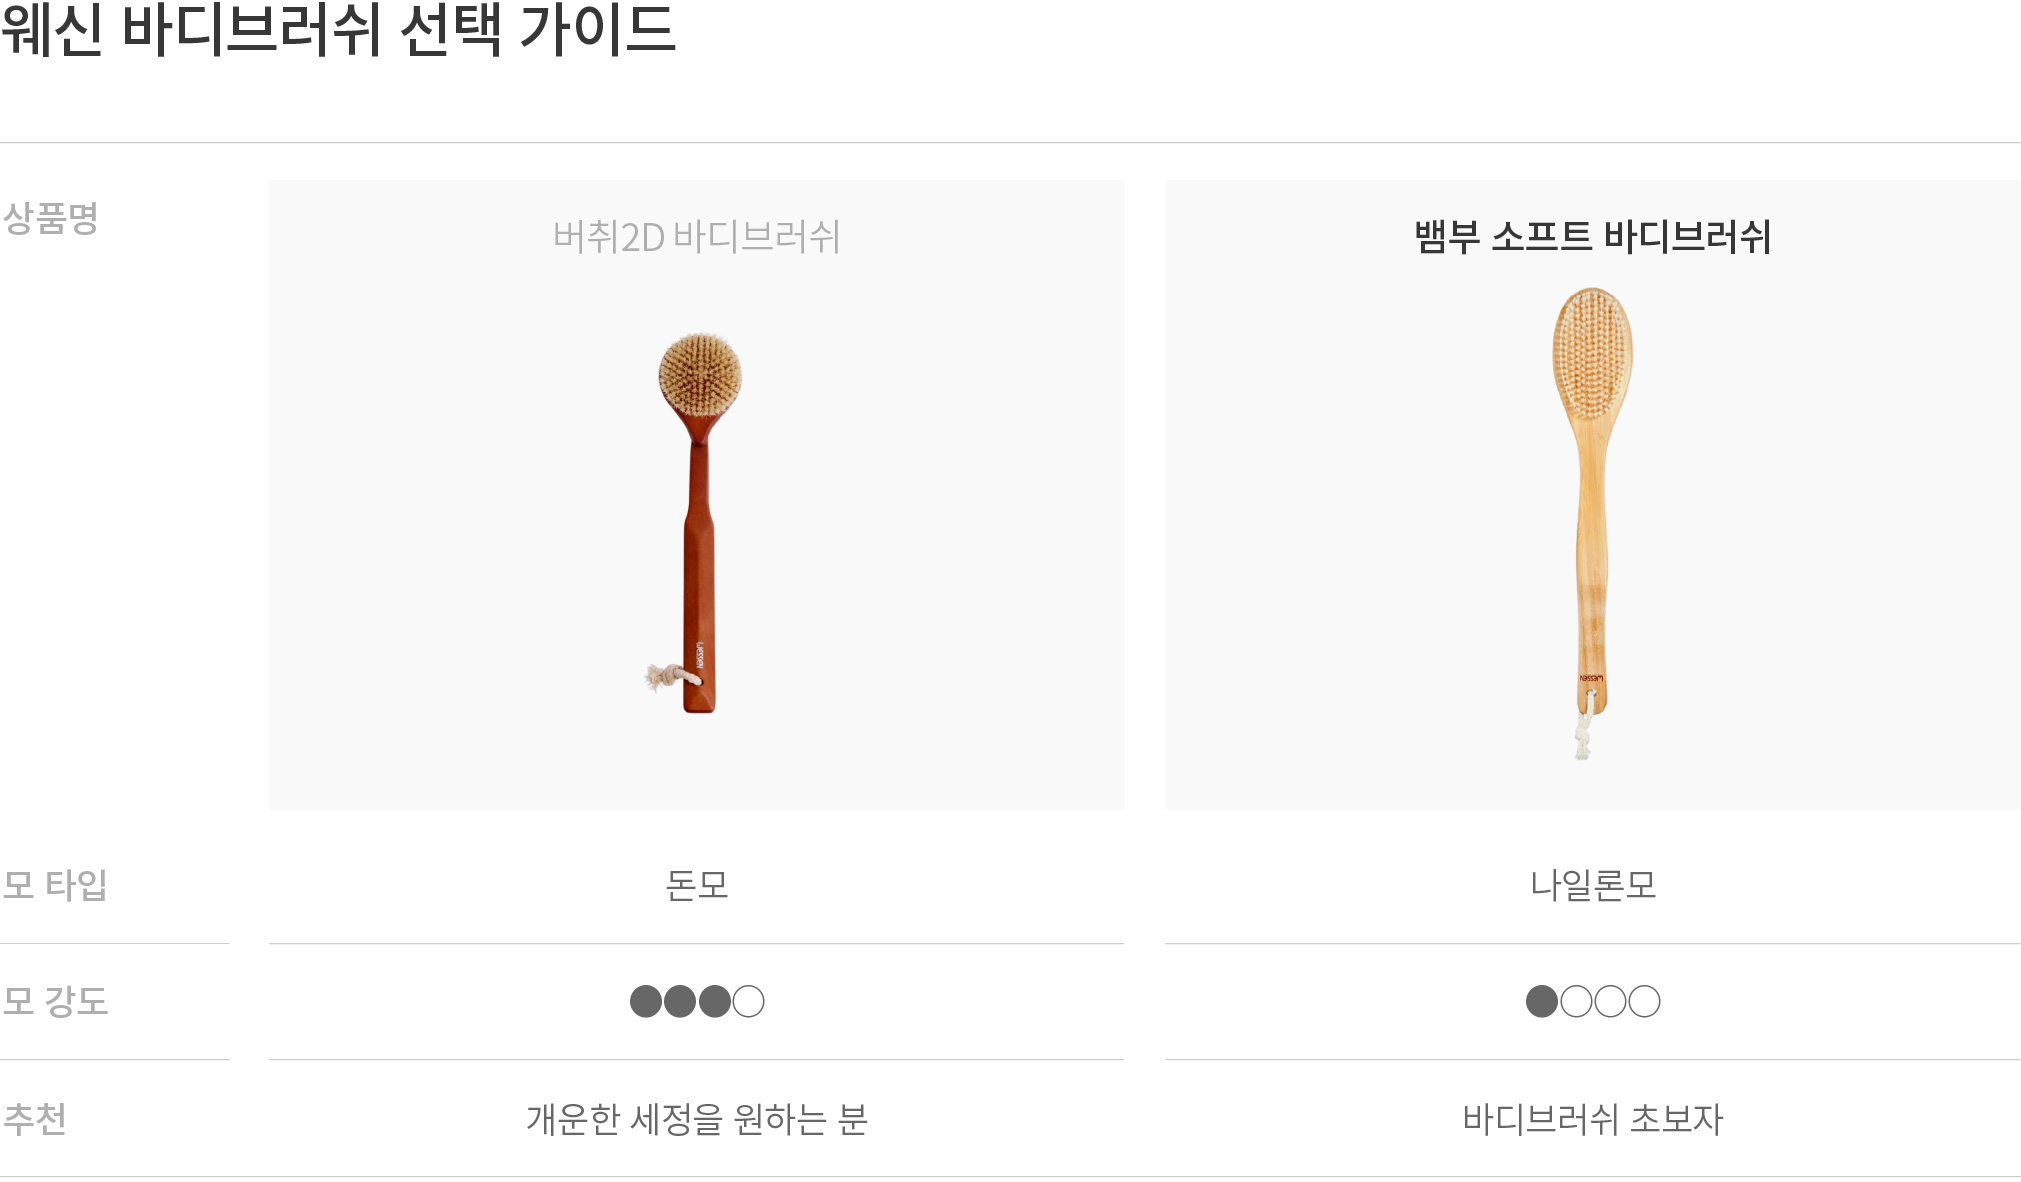Click the second filled hardness dot under 돈모
Image resolution: width=2021 pixels, height=1182 pixels.
point(680,1001)
